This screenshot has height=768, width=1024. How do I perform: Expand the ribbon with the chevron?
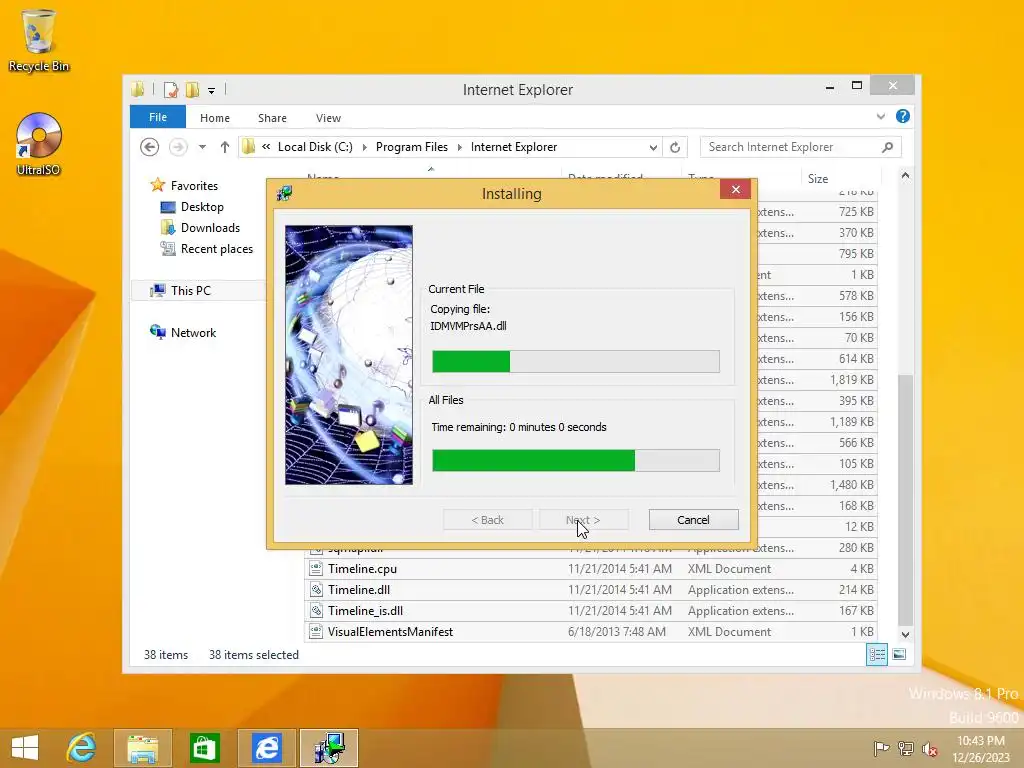880,116
